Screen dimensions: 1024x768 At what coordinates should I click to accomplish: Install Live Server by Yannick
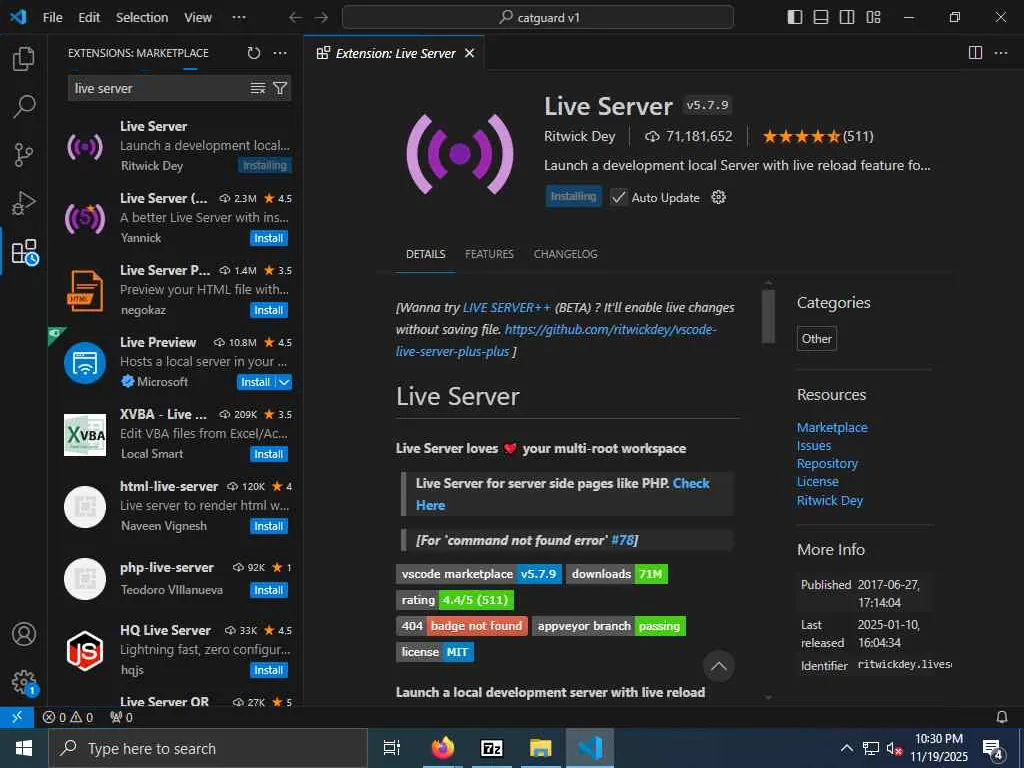coord(268,238)
